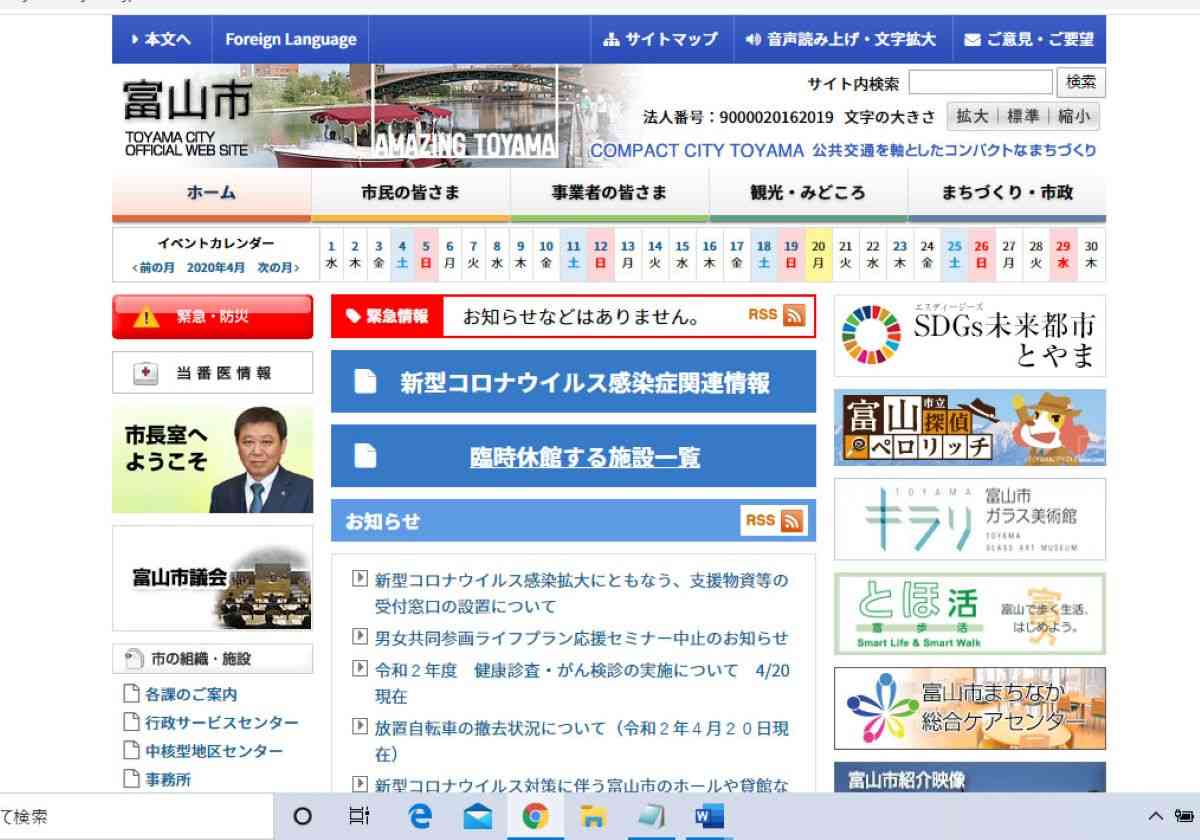This screenshot has width=1200, height=840.
Task: Open Task View on the taskbar
Action: pyautogui.click(x=359, y=817)
